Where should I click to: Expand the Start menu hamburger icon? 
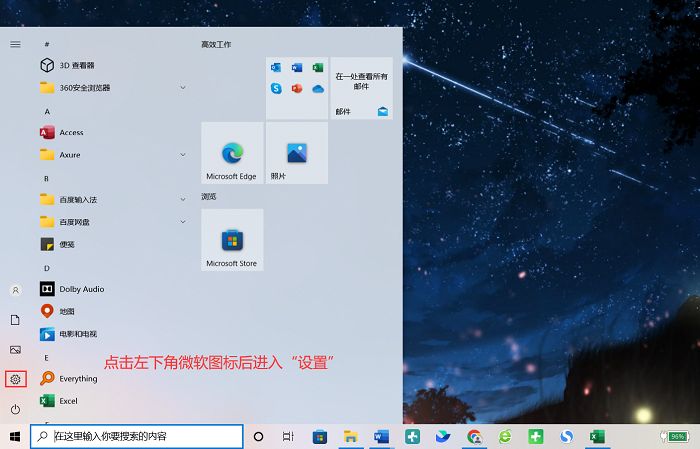(15, 44)
